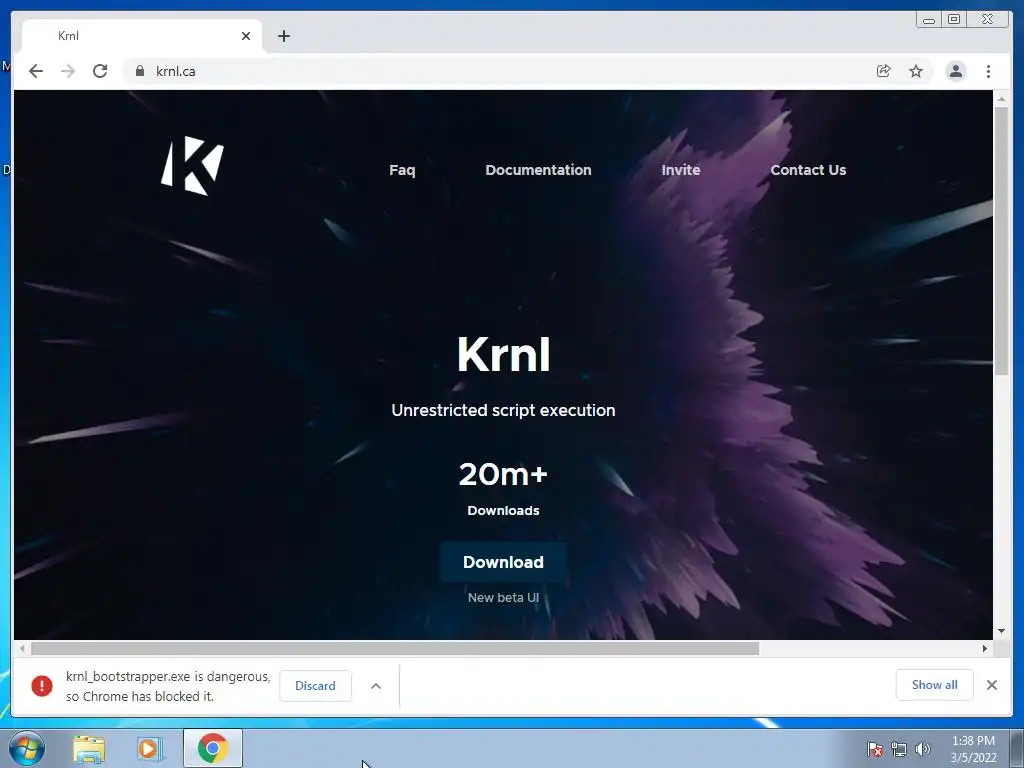
Task: Click the horizontal scrollbar thumb
Action: click(x=395, y=648)
